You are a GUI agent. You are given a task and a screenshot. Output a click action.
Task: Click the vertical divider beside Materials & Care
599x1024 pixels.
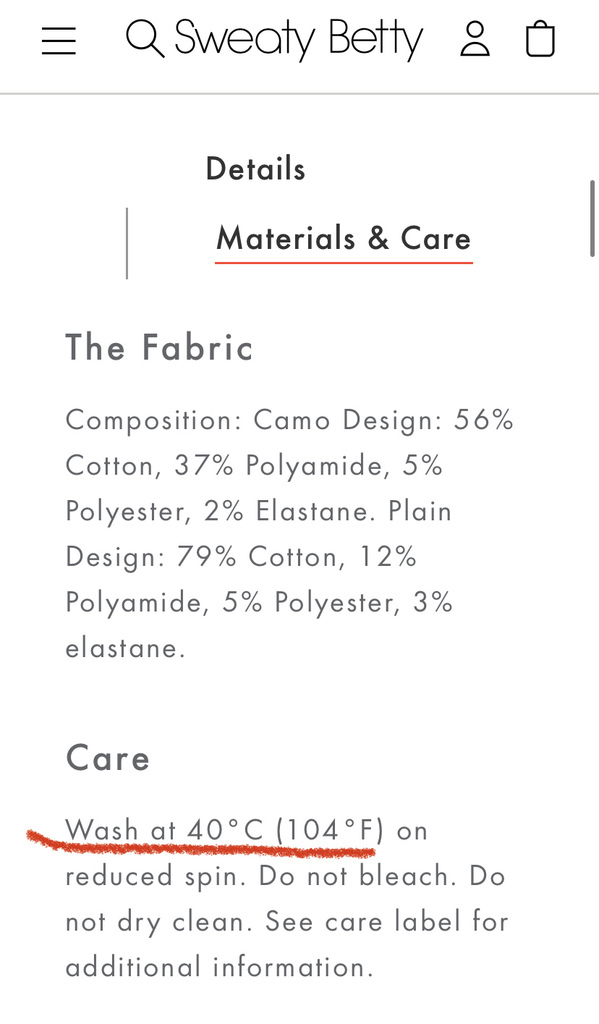click(x=127, y=244)
